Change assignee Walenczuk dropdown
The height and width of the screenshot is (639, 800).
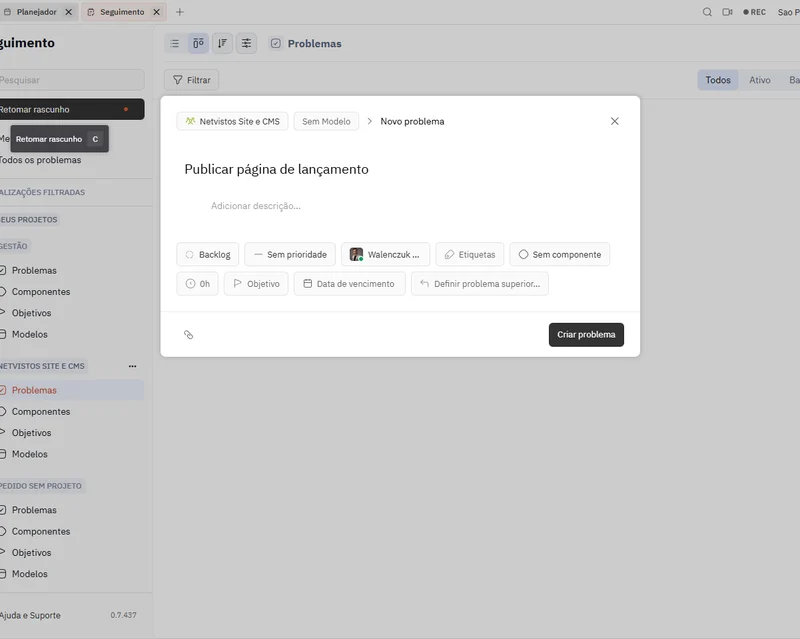click(385, 254)
